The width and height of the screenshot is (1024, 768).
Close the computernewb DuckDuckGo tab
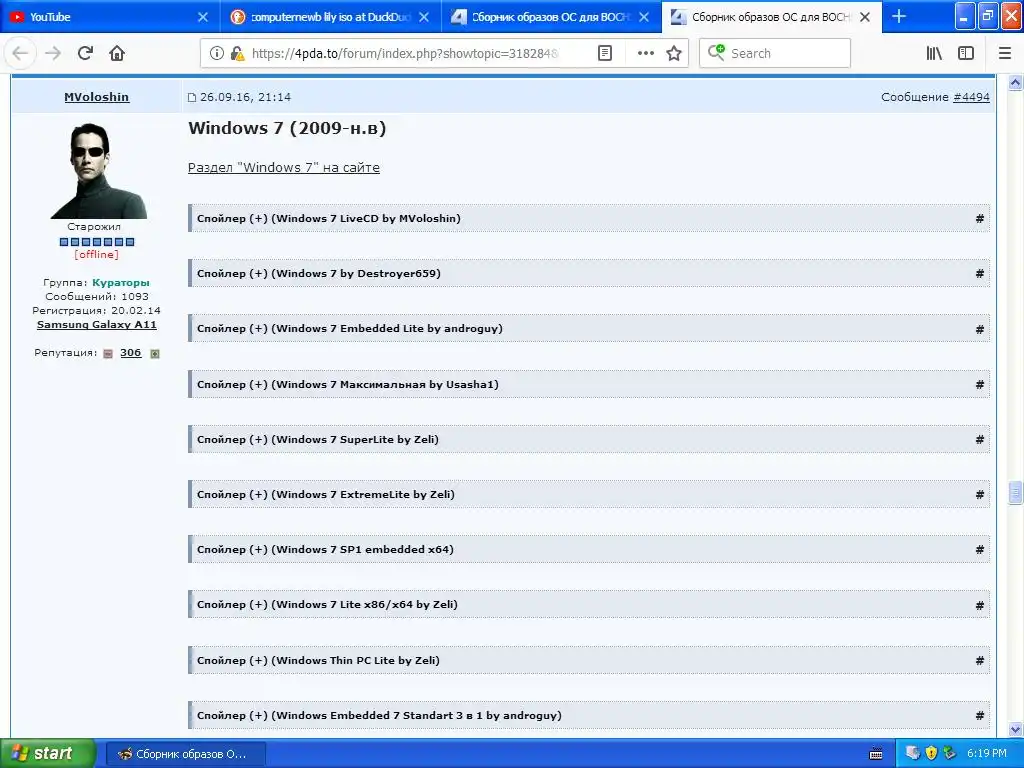tap(424, 17)
